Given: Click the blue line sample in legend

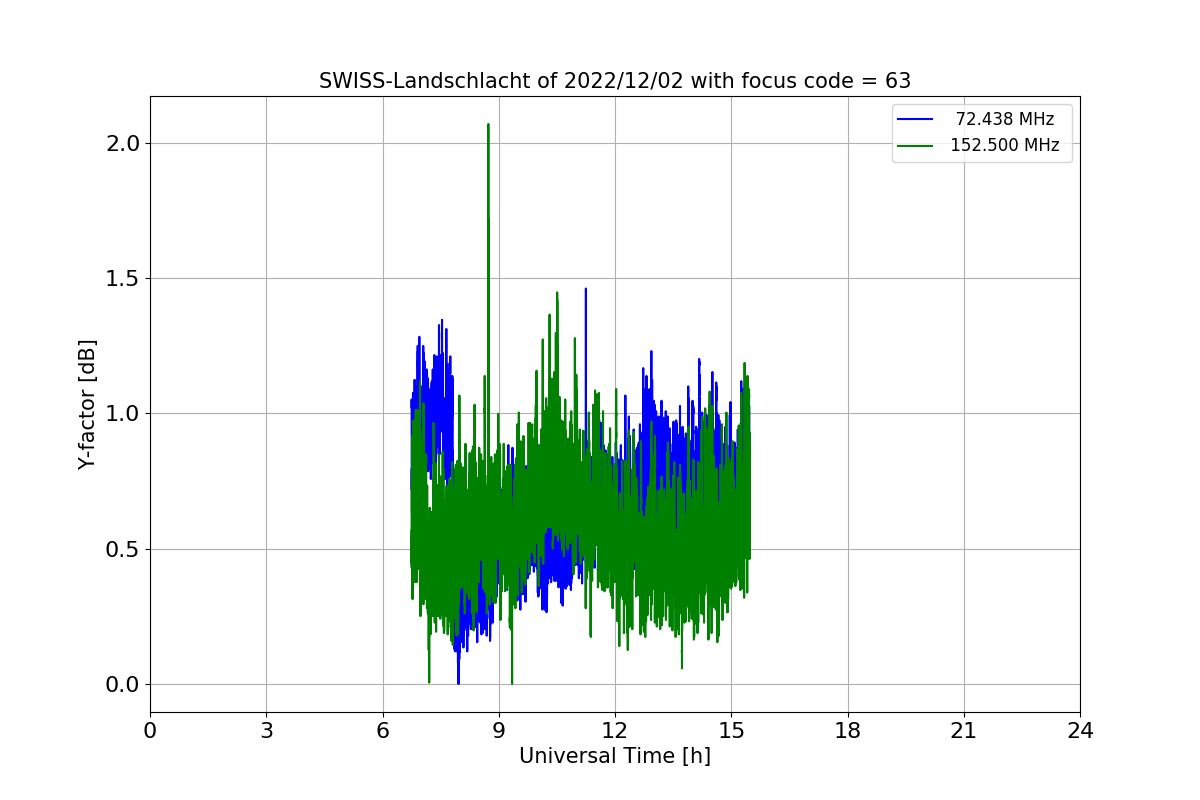Looking at the screenshot, I should [915, 120].
